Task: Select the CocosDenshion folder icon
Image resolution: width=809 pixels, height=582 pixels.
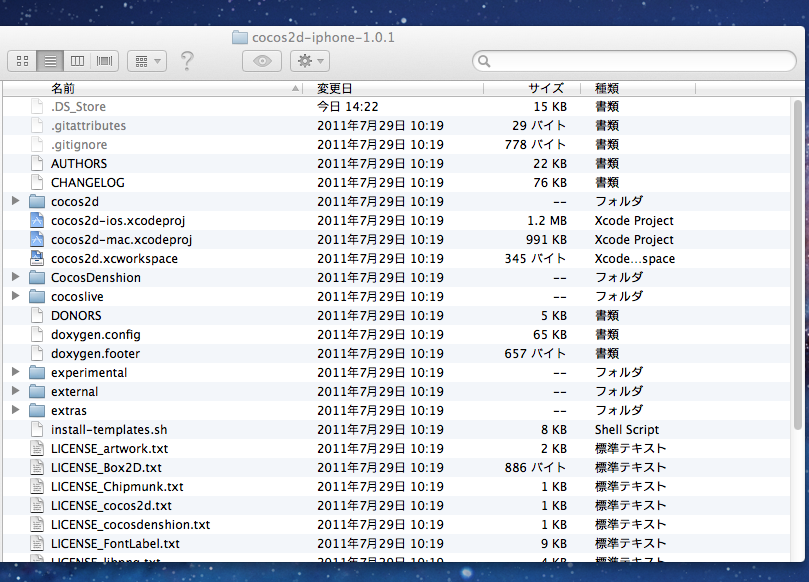Action: (x=37, y=277)
